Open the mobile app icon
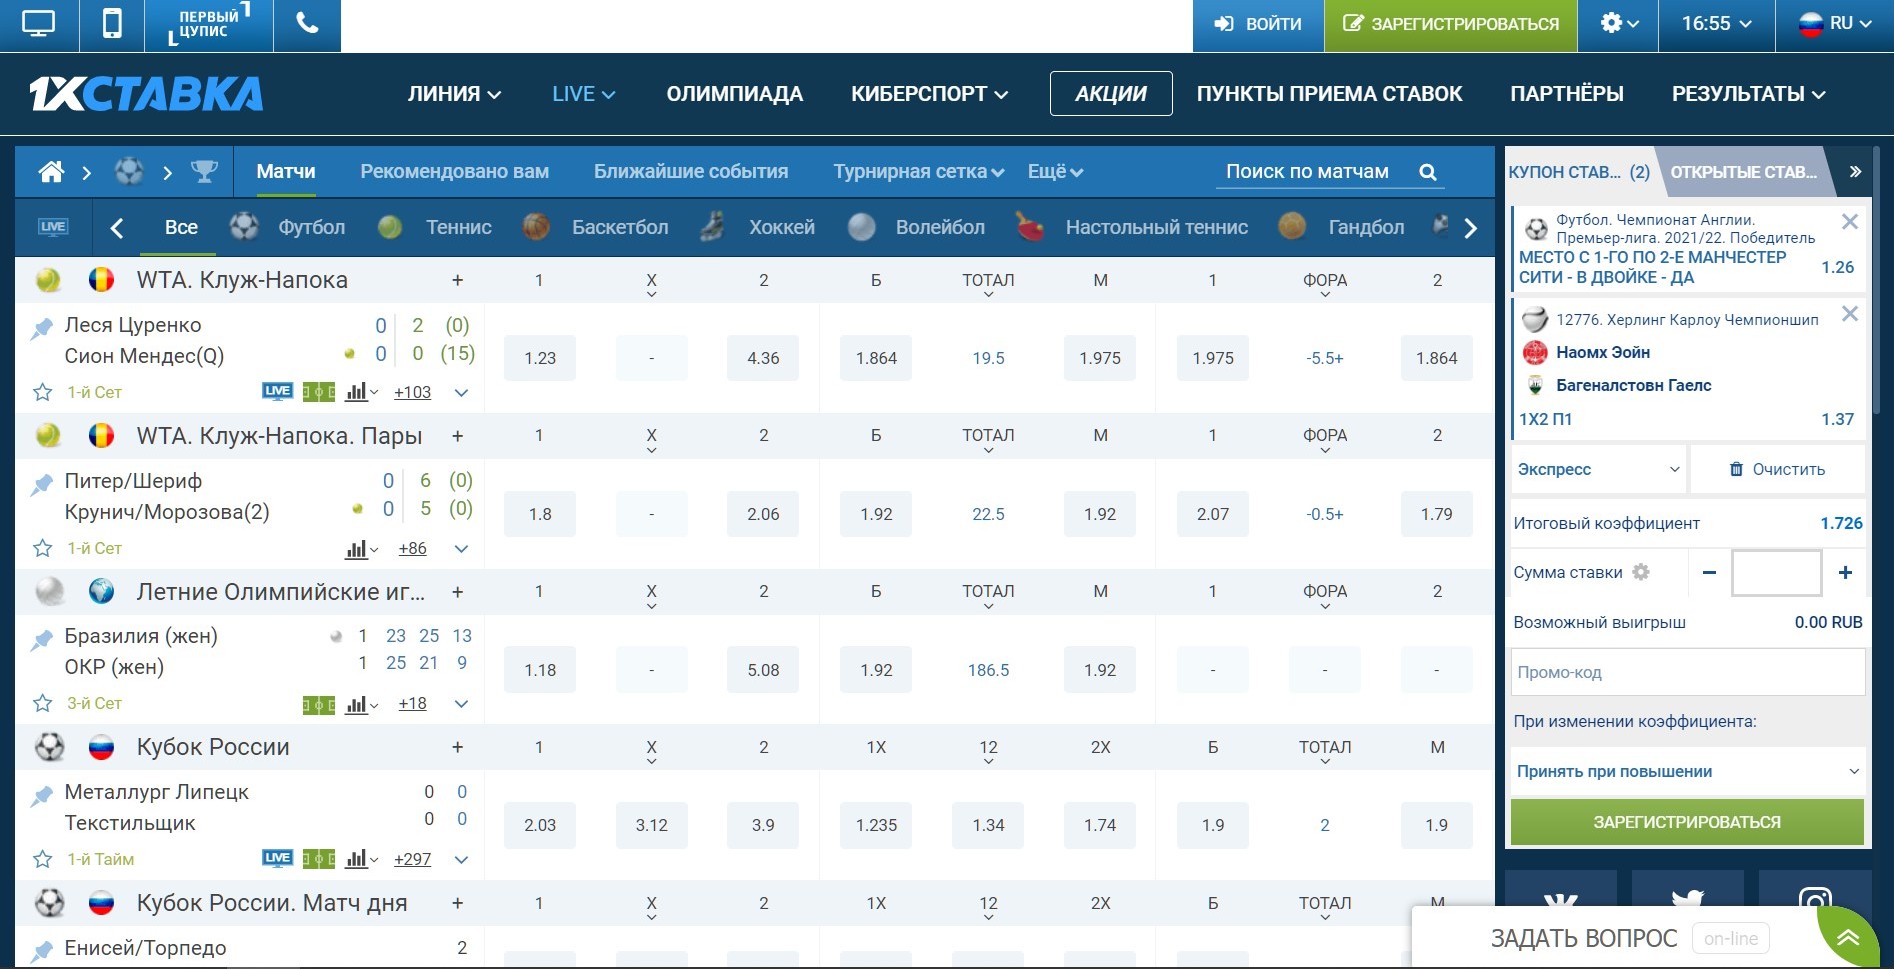This screenshot has width=1894, height=969. tap(112, 24)
